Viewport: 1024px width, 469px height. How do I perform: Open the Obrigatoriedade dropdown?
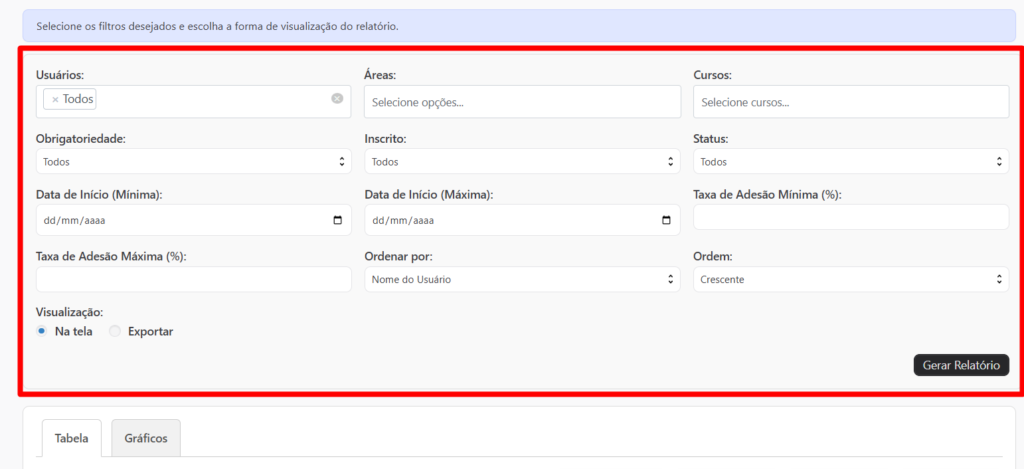pyautogui.click(x=193, y=161)
